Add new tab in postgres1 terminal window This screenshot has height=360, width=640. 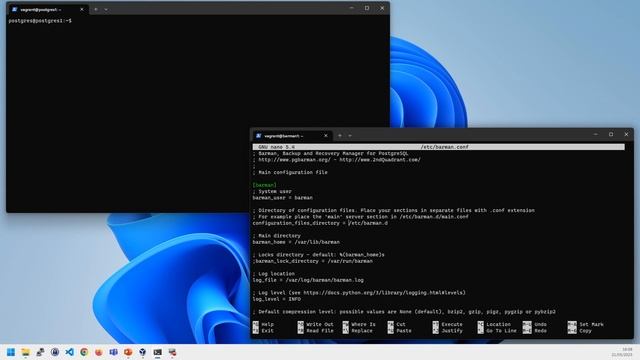click(x=96, y=9)
